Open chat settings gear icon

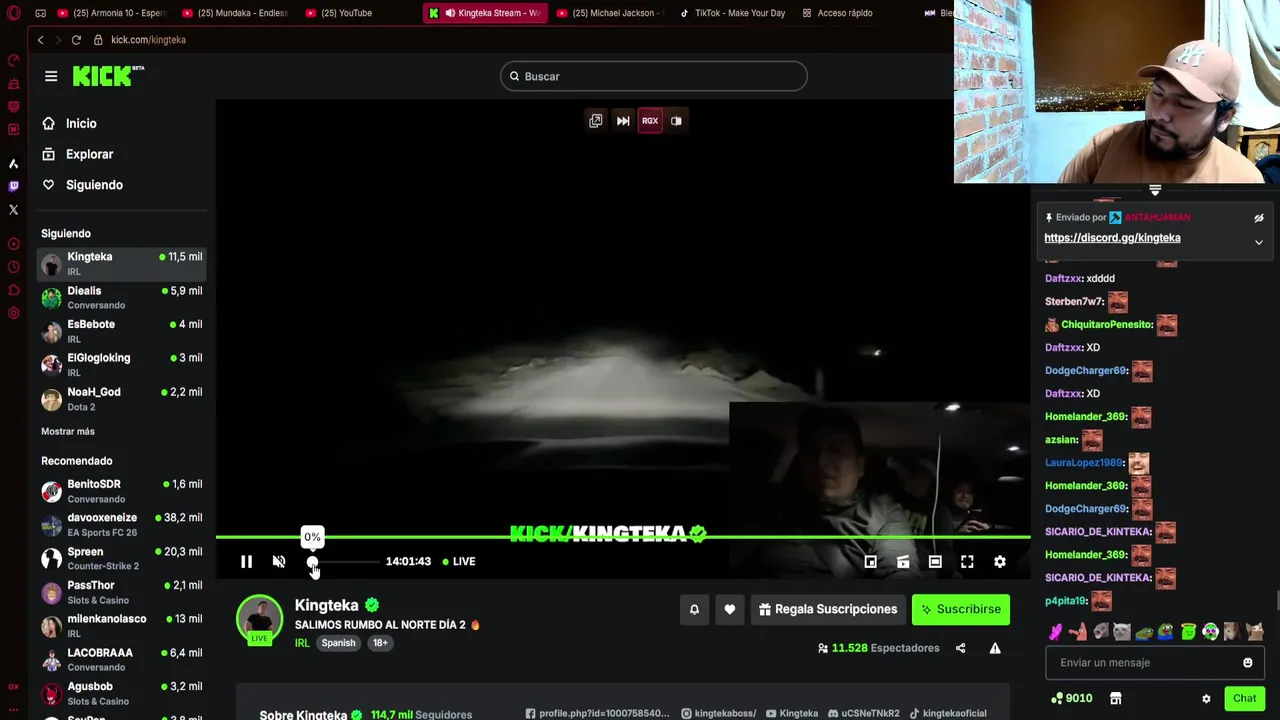(x=1206, y=699)
